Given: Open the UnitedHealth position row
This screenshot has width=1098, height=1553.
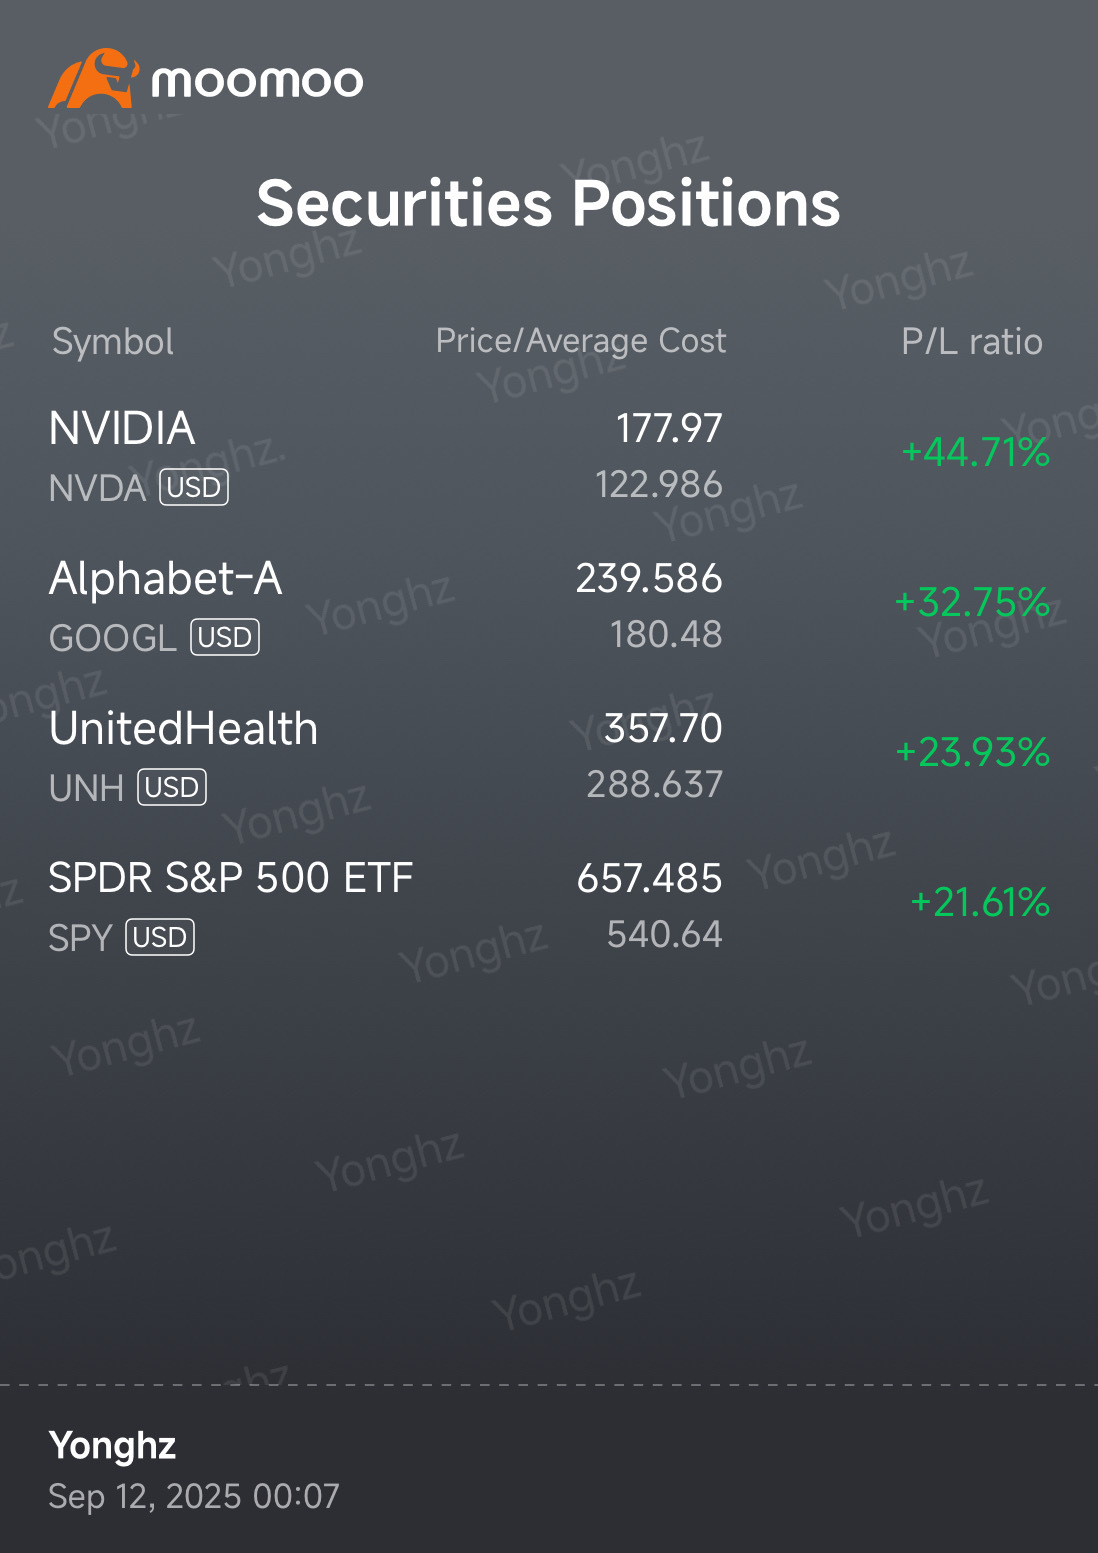Looking at the screenshot, I should pyautogui.click(x=549, y=756).
